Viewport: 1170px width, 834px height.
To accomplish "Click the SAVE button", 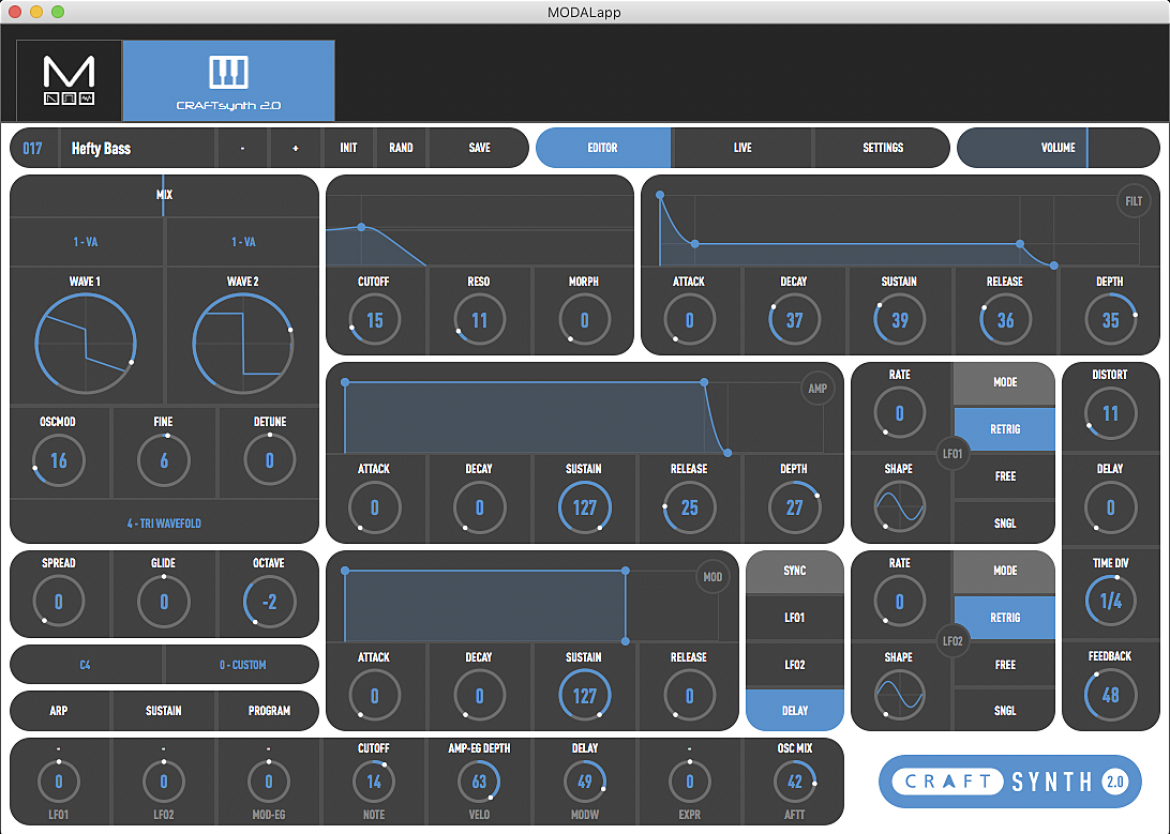I will pyautogui.click(x=479, y=148).
